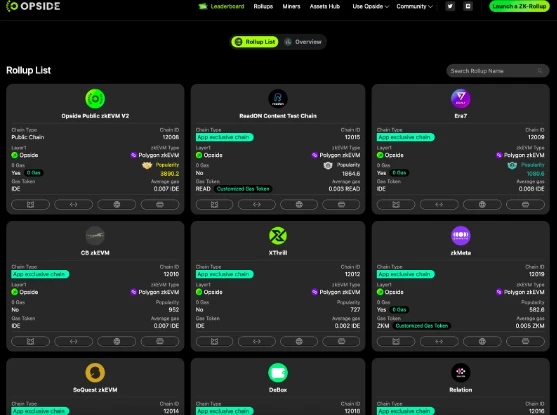Expand the Community dropdown menu
This screenshot has width=557, height=415.
point(414,6)
